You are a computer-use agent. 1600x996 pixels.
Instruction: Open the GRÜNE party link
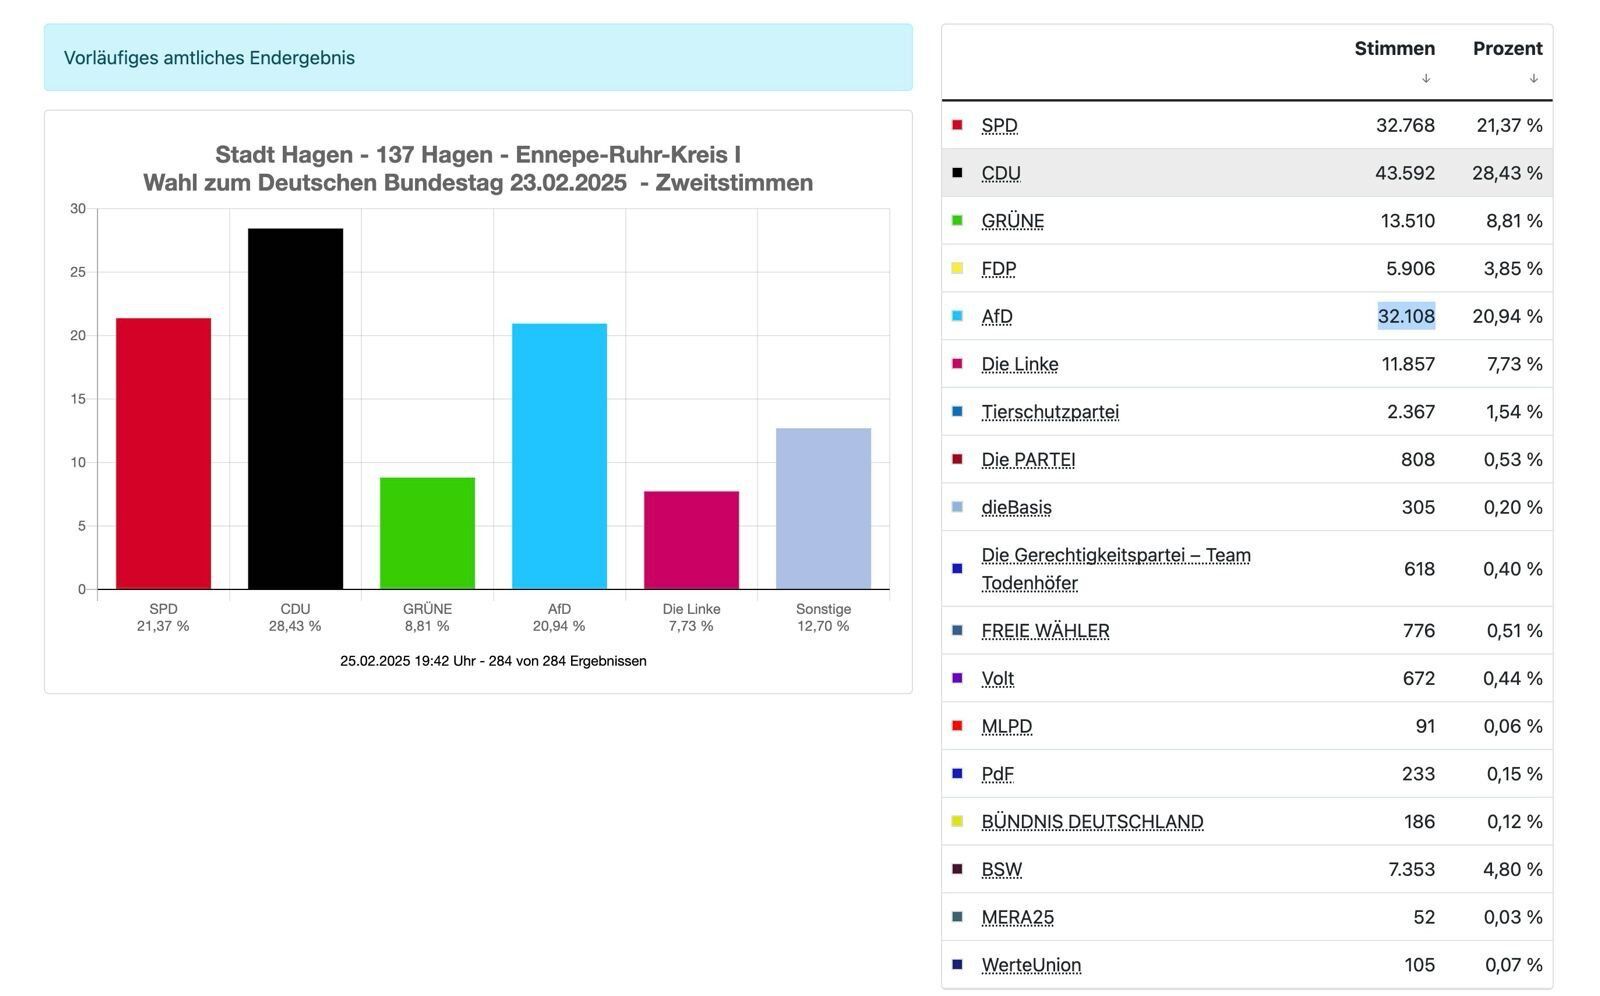pos(1012,221)
